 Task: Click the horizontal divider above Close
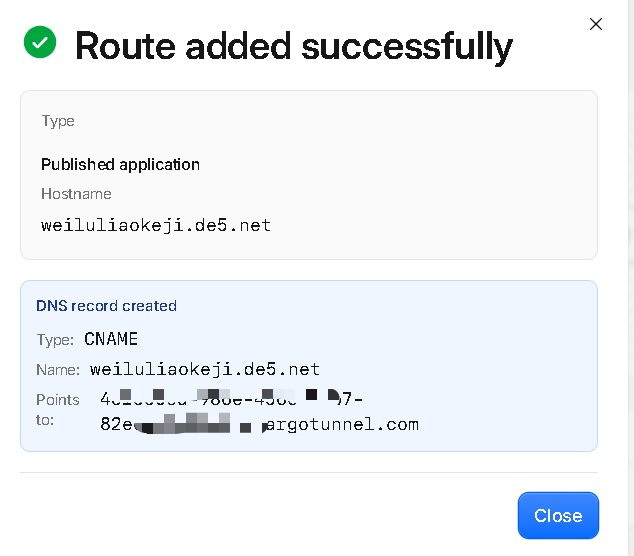(x=309, y=472)
